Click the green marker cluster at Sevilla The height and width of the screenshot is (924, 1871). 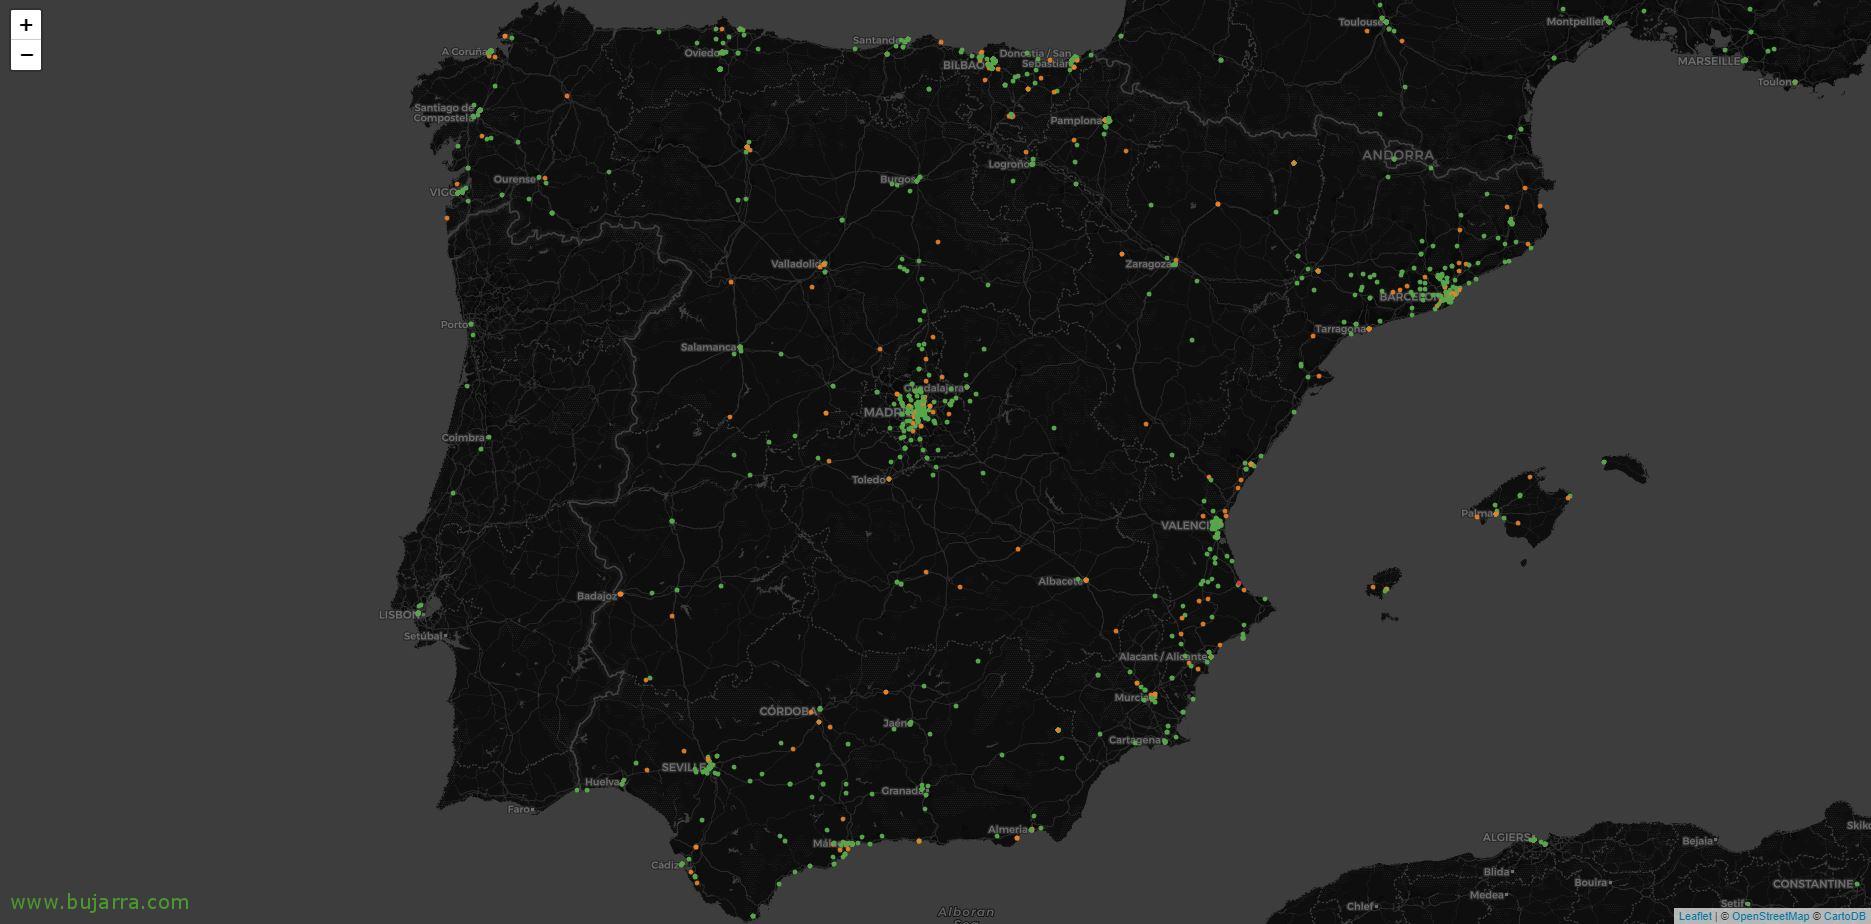707,768
